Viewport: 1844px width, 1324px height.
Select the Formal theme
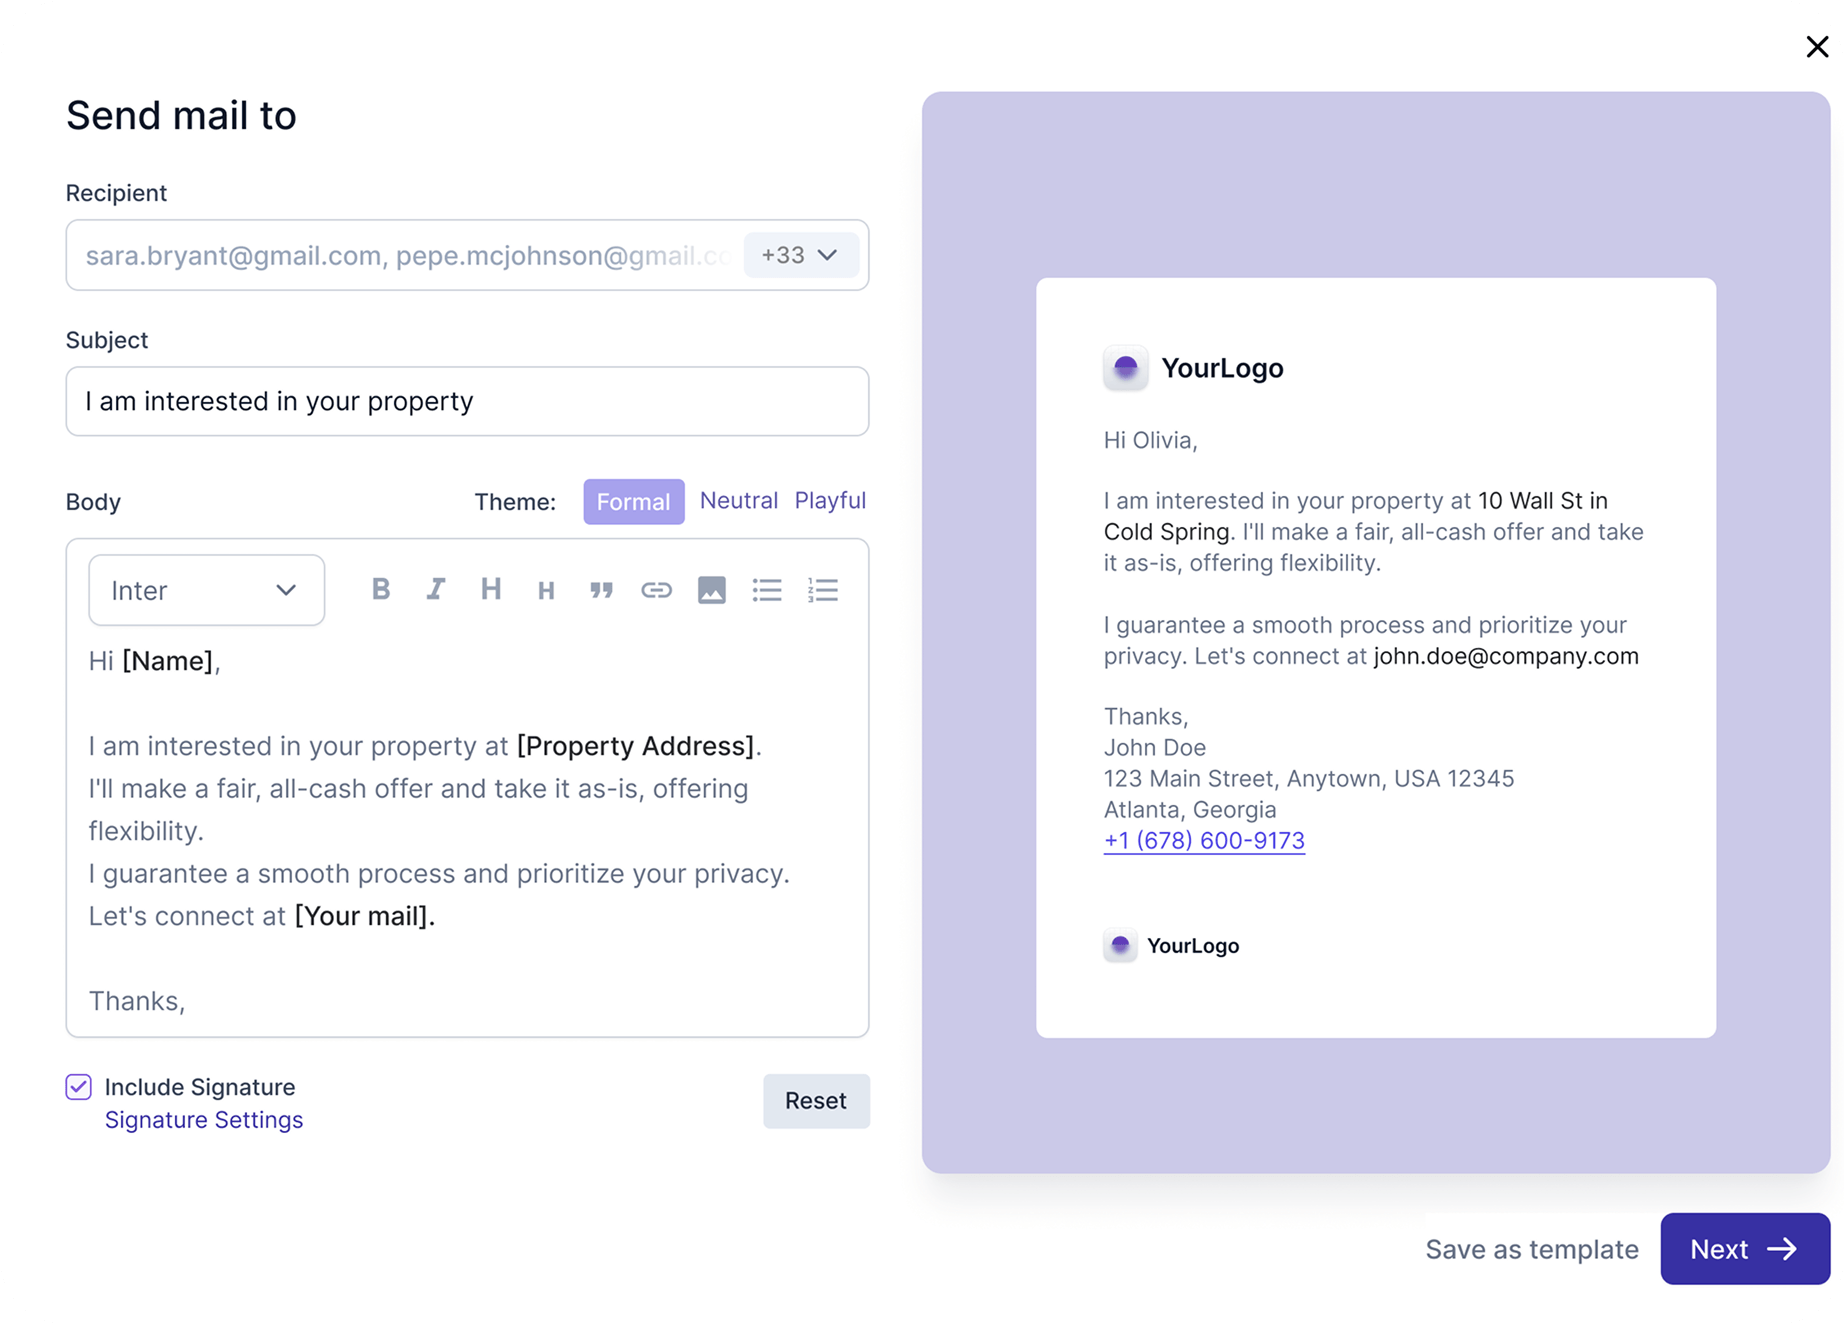pos(633,502)
